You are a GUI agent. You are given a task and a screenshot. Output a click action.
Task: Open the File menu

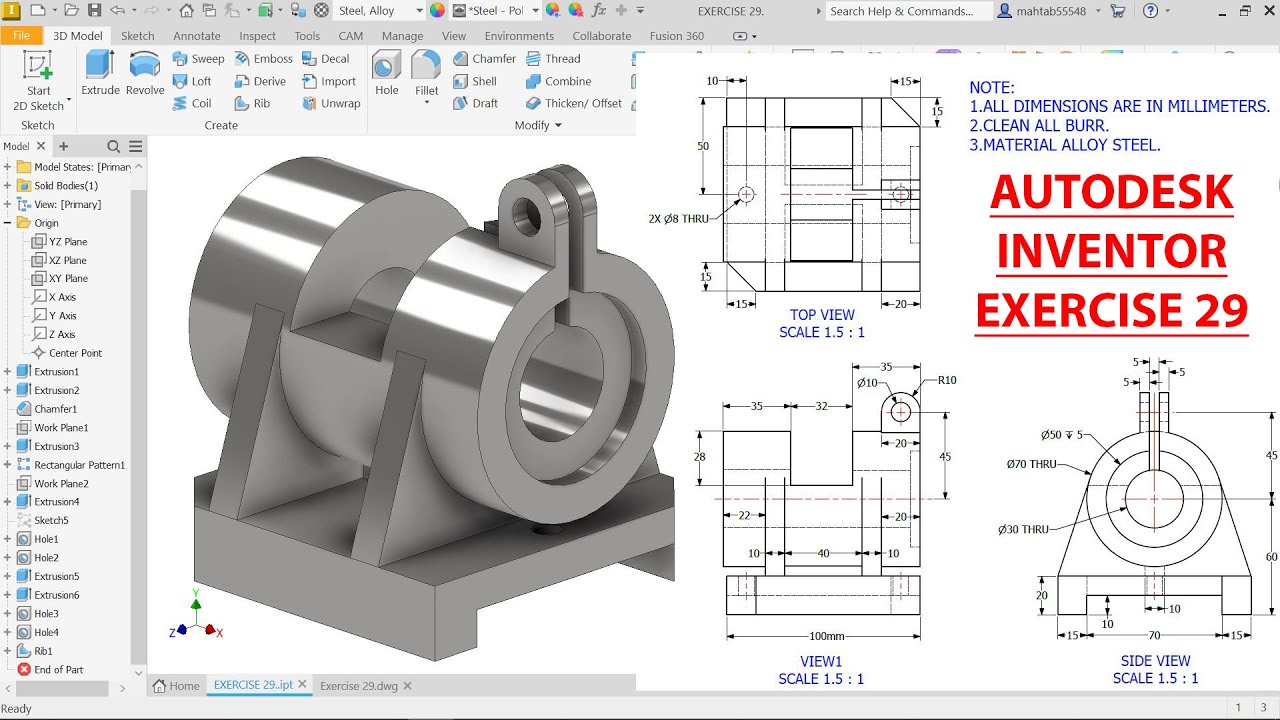click(x=21, y=35)
